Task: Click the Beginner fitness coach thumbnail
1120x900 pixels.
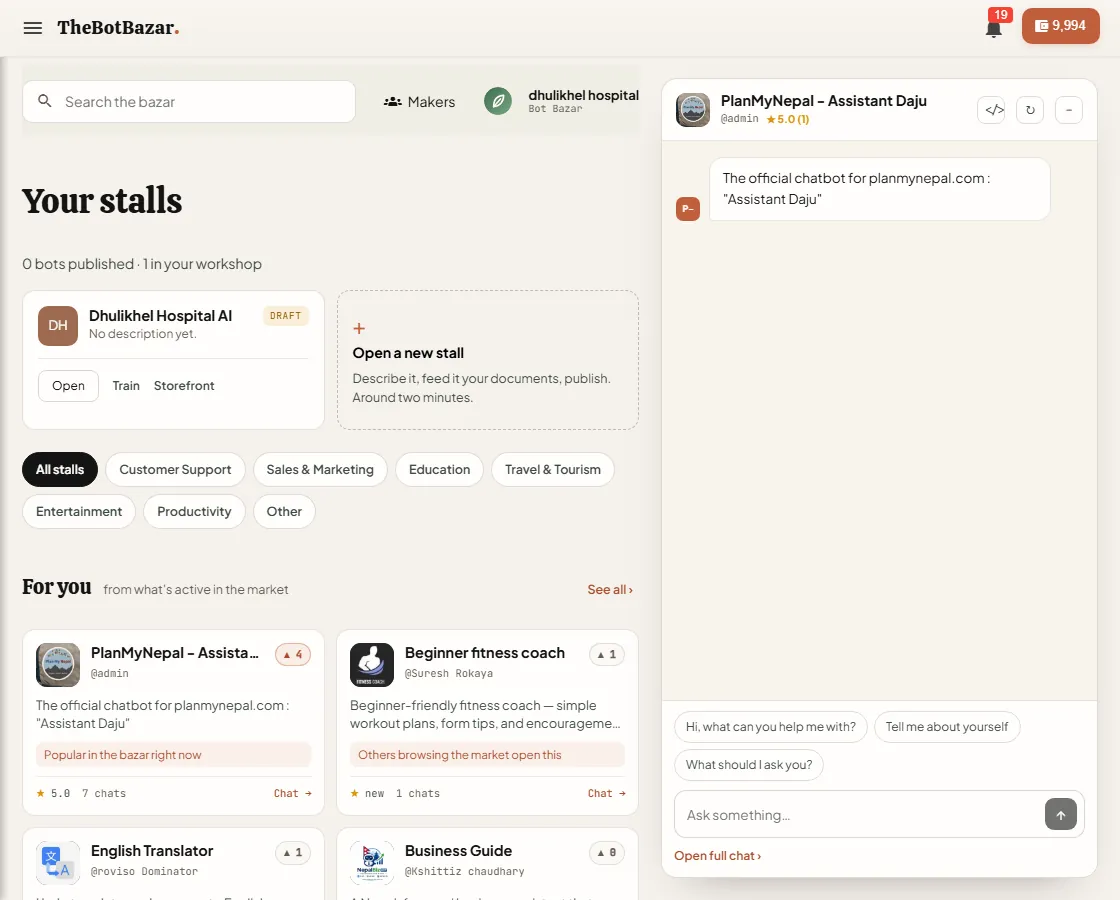Action: click(x=372, y=665)
